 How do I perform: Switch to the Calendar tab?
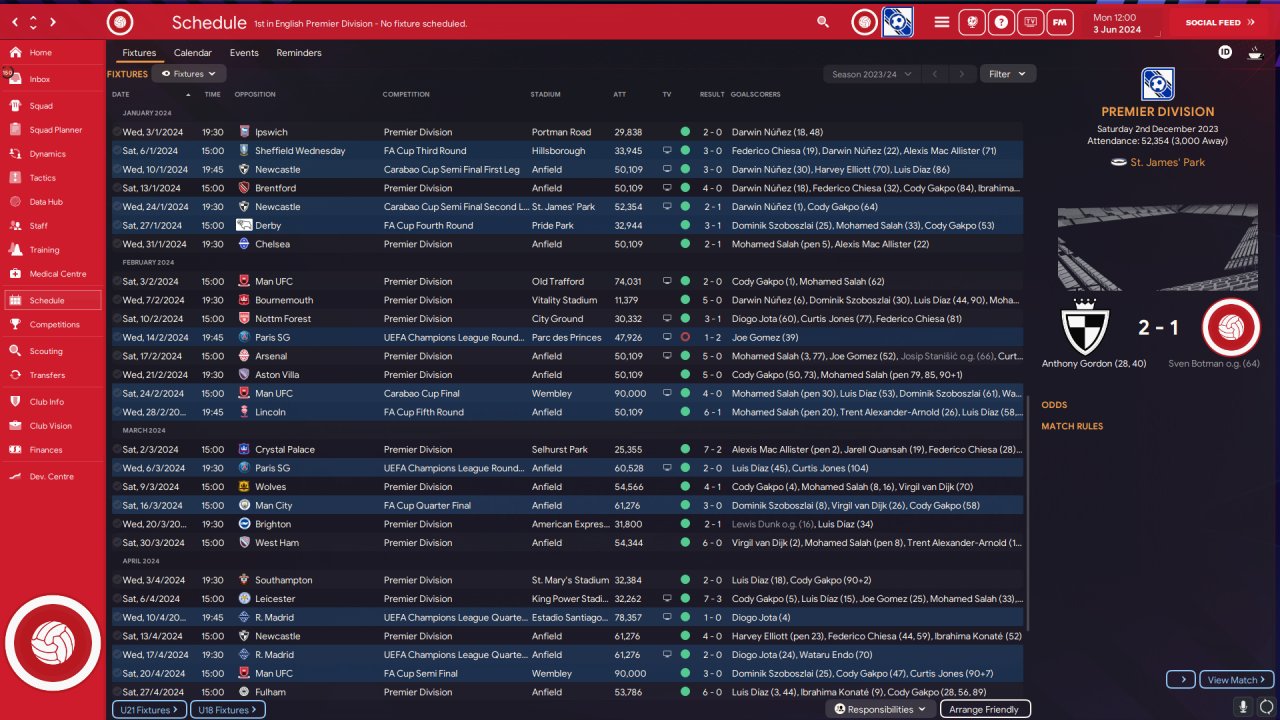(x=193, y=53)
